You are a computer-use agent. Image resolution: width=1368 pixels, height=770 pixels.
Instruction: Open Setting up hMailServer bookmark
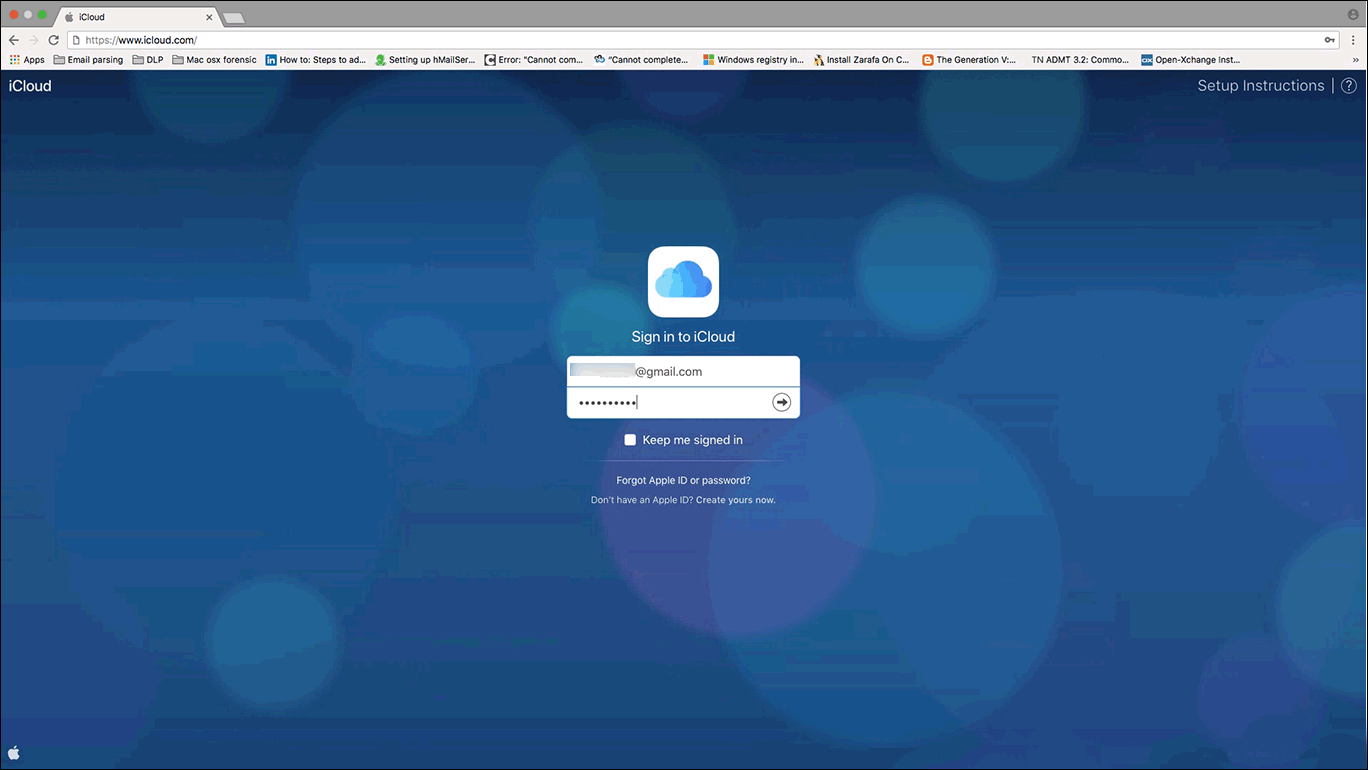[425, 60]
